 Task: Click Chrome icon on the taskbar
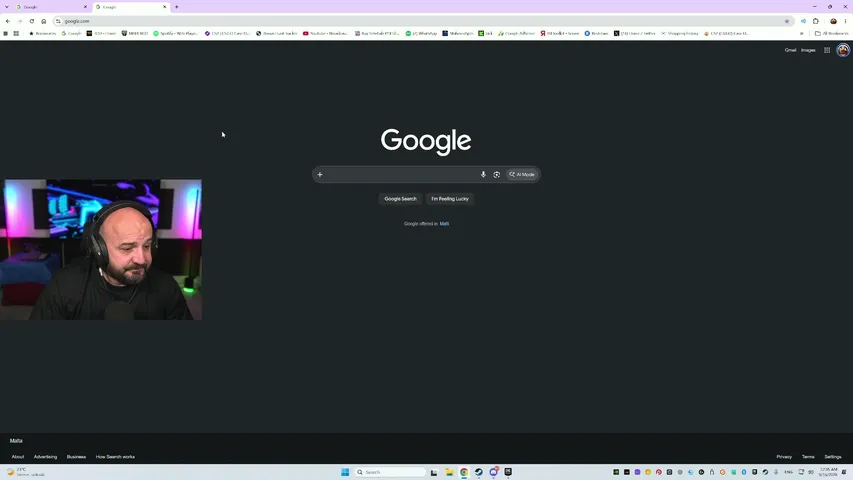(464, 472)
